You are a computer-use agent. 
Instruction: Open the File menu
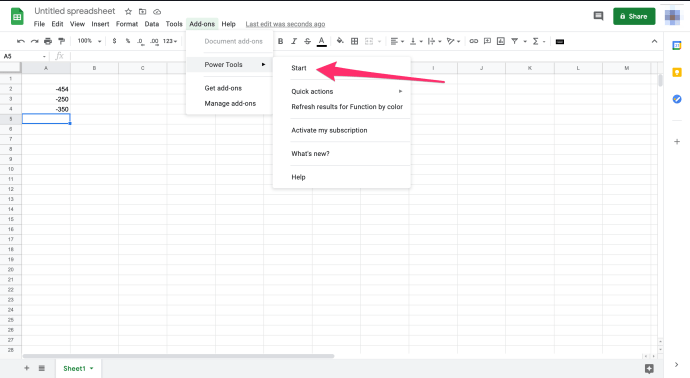[x=39, y=24]
